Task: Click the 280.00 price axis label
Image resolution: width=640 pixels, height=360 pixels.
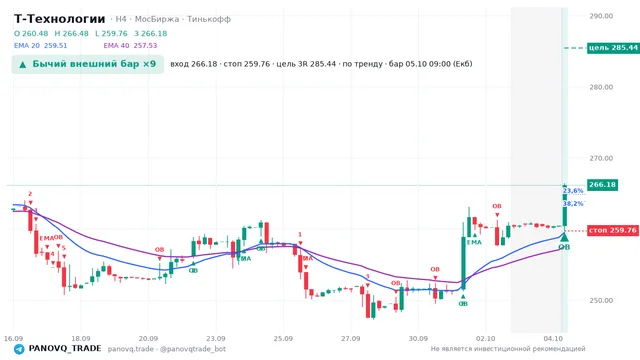Action: (x=601, y=87)
